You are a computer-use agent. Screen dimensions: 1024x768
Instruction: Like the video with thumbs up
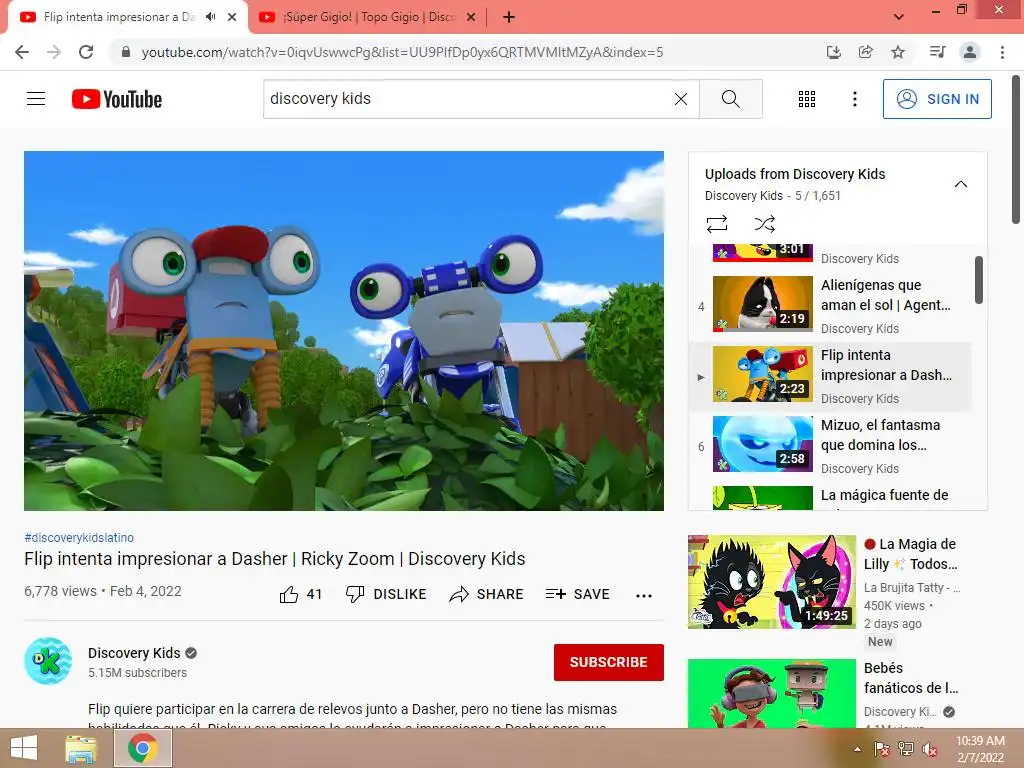[x=300, y=594]
